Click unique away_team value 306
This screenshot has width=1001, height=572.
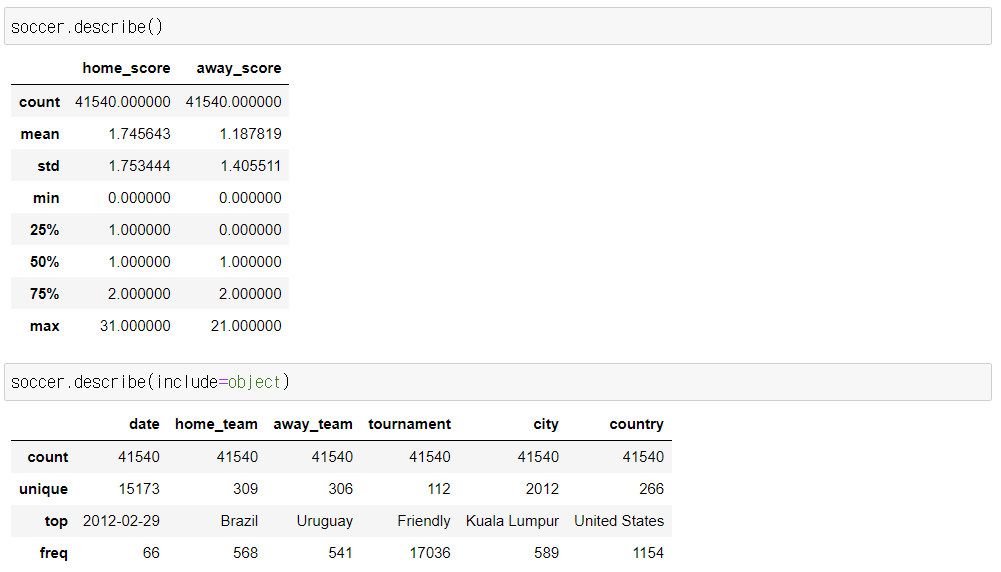(x=340, y=489)
